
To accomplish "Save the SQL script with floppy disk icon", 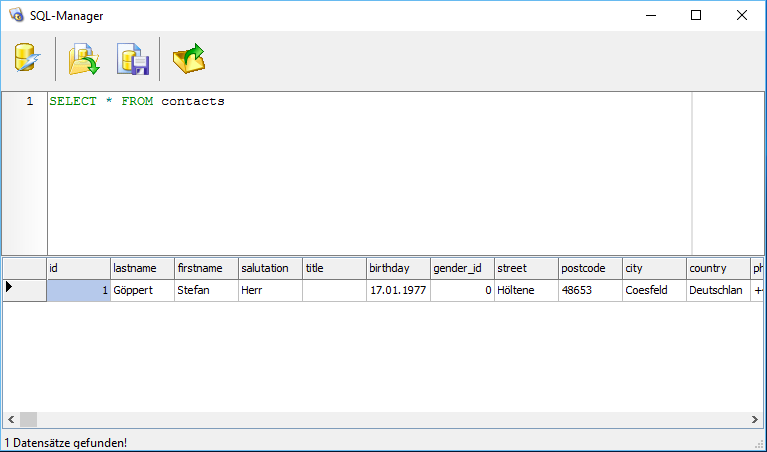I will [x=133, y=60].
